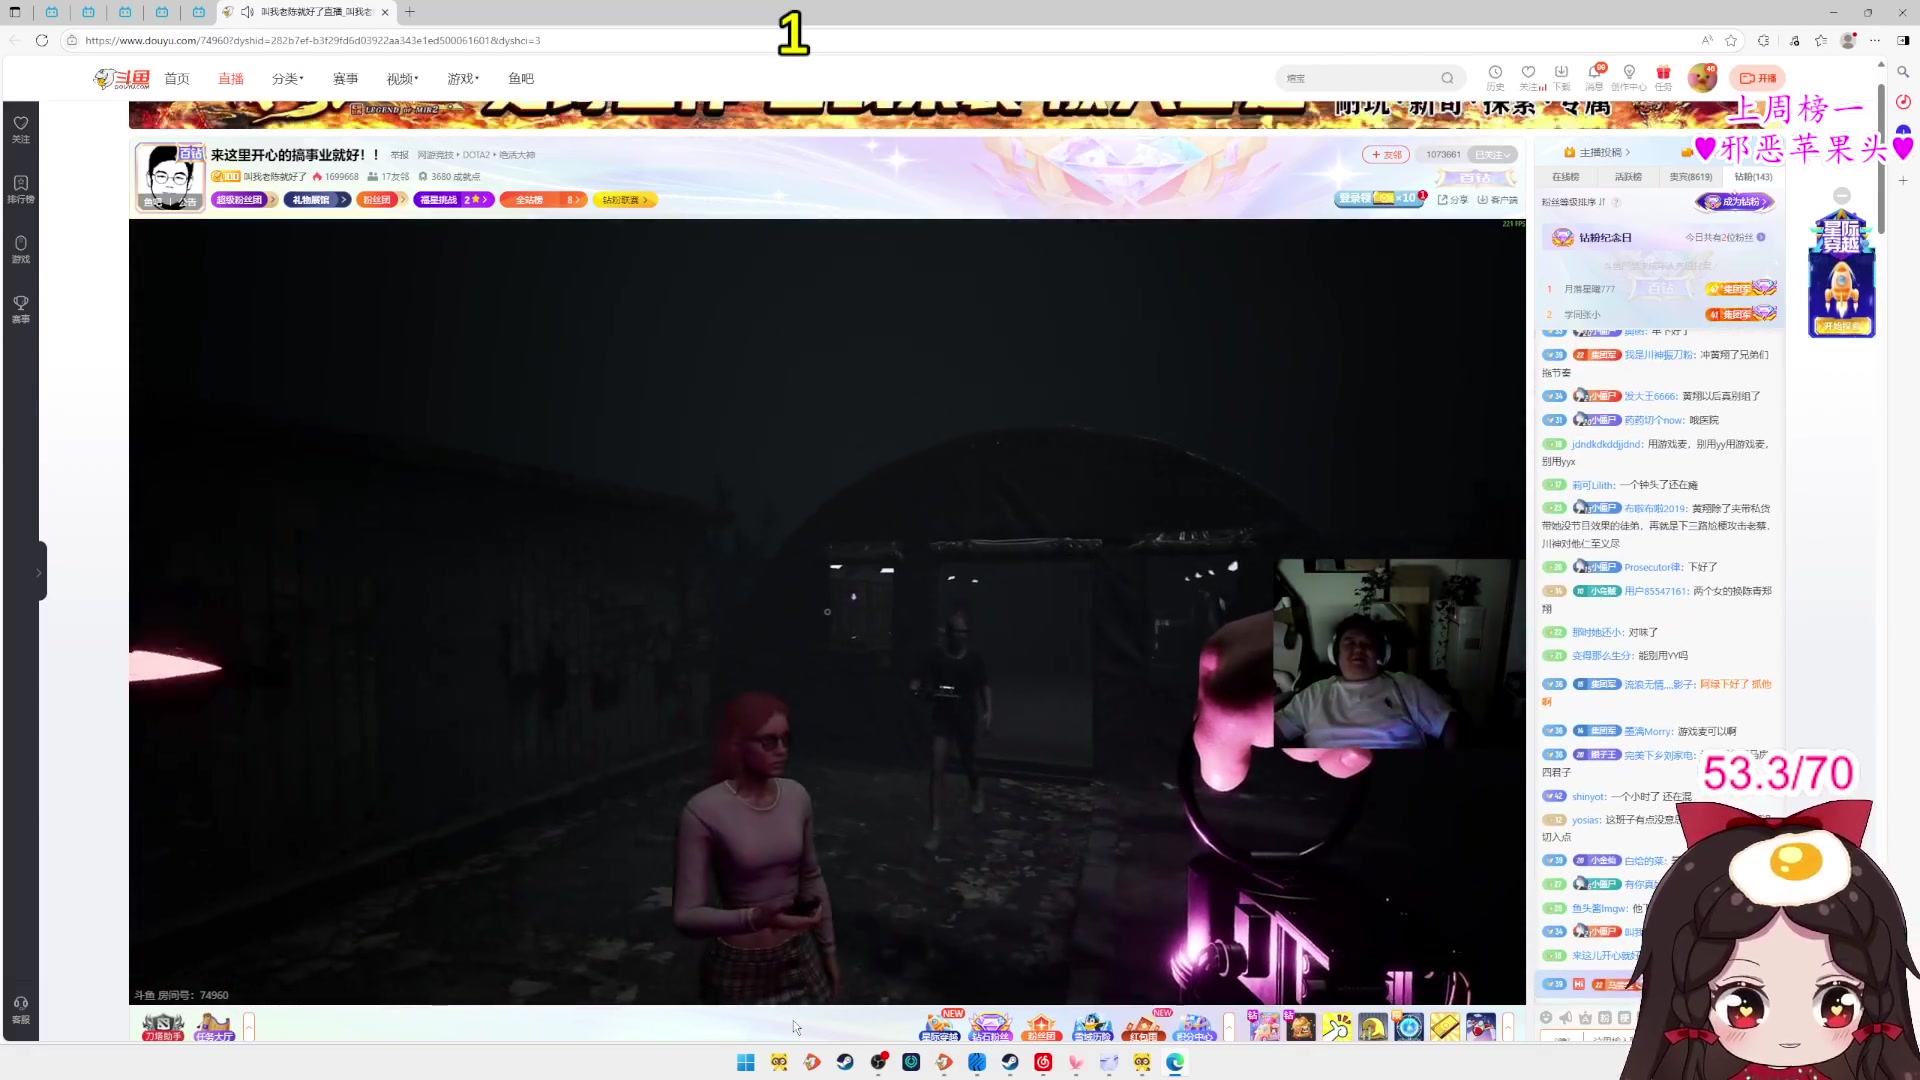This screenshot has height=1080, width=1920.
Task: Open the 星际穿越 activity icon below player
Action: click(939, 1026)
